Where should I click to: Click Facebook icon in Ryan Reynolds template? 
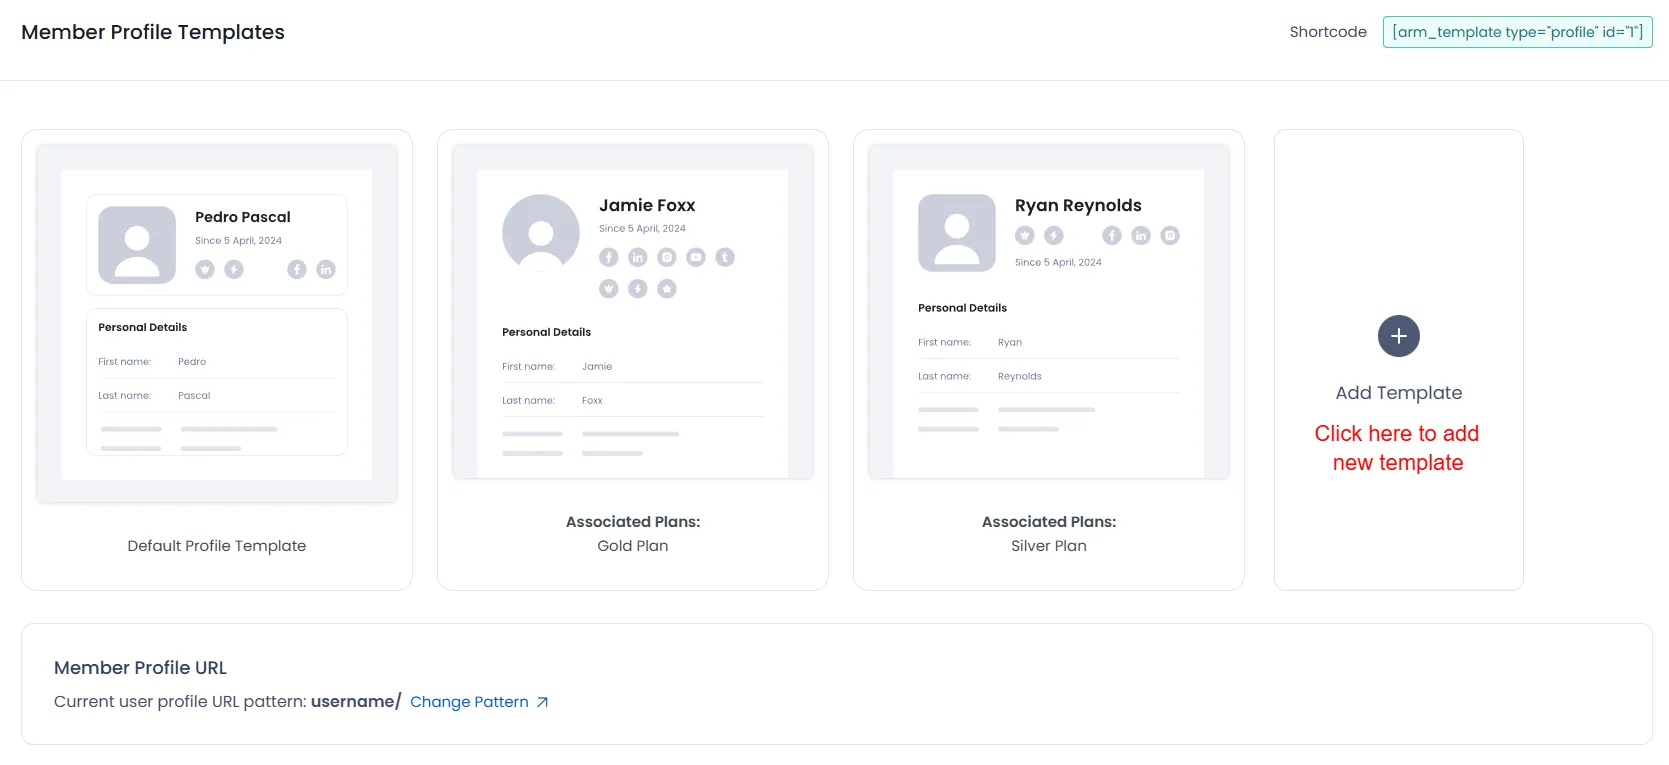pyautogui.click(x=1112, y=235)
